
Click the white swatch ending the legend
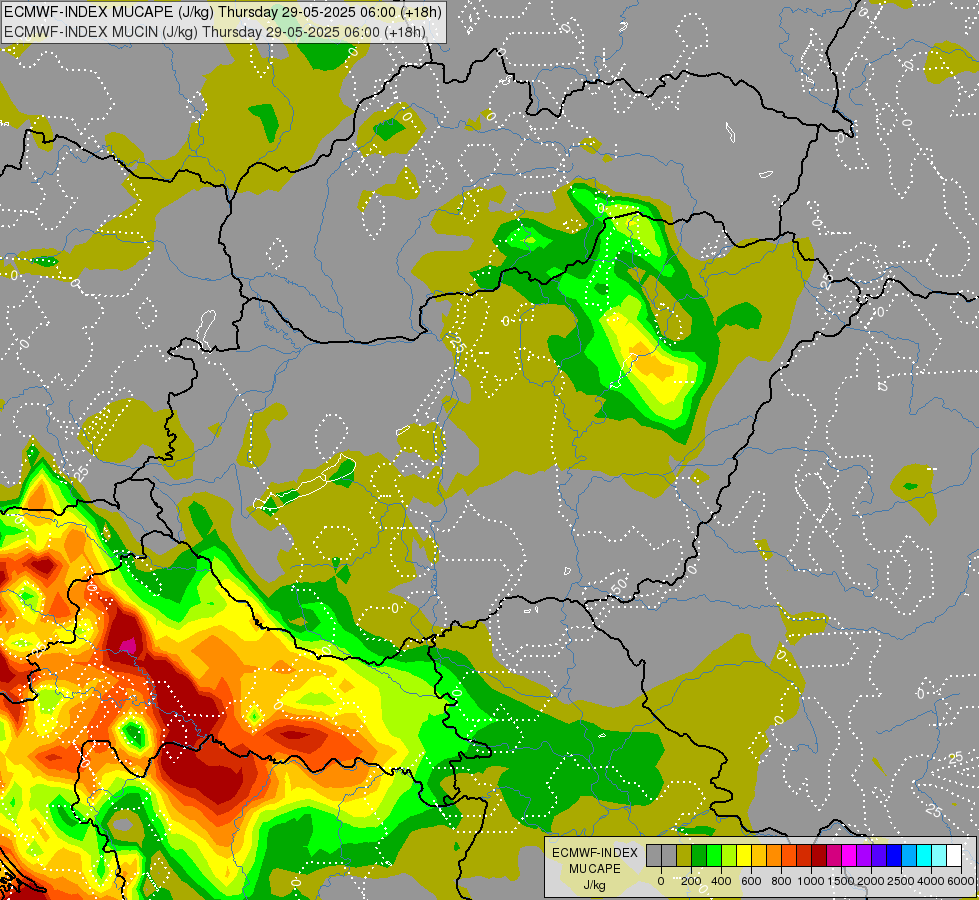tap(954, 855)
